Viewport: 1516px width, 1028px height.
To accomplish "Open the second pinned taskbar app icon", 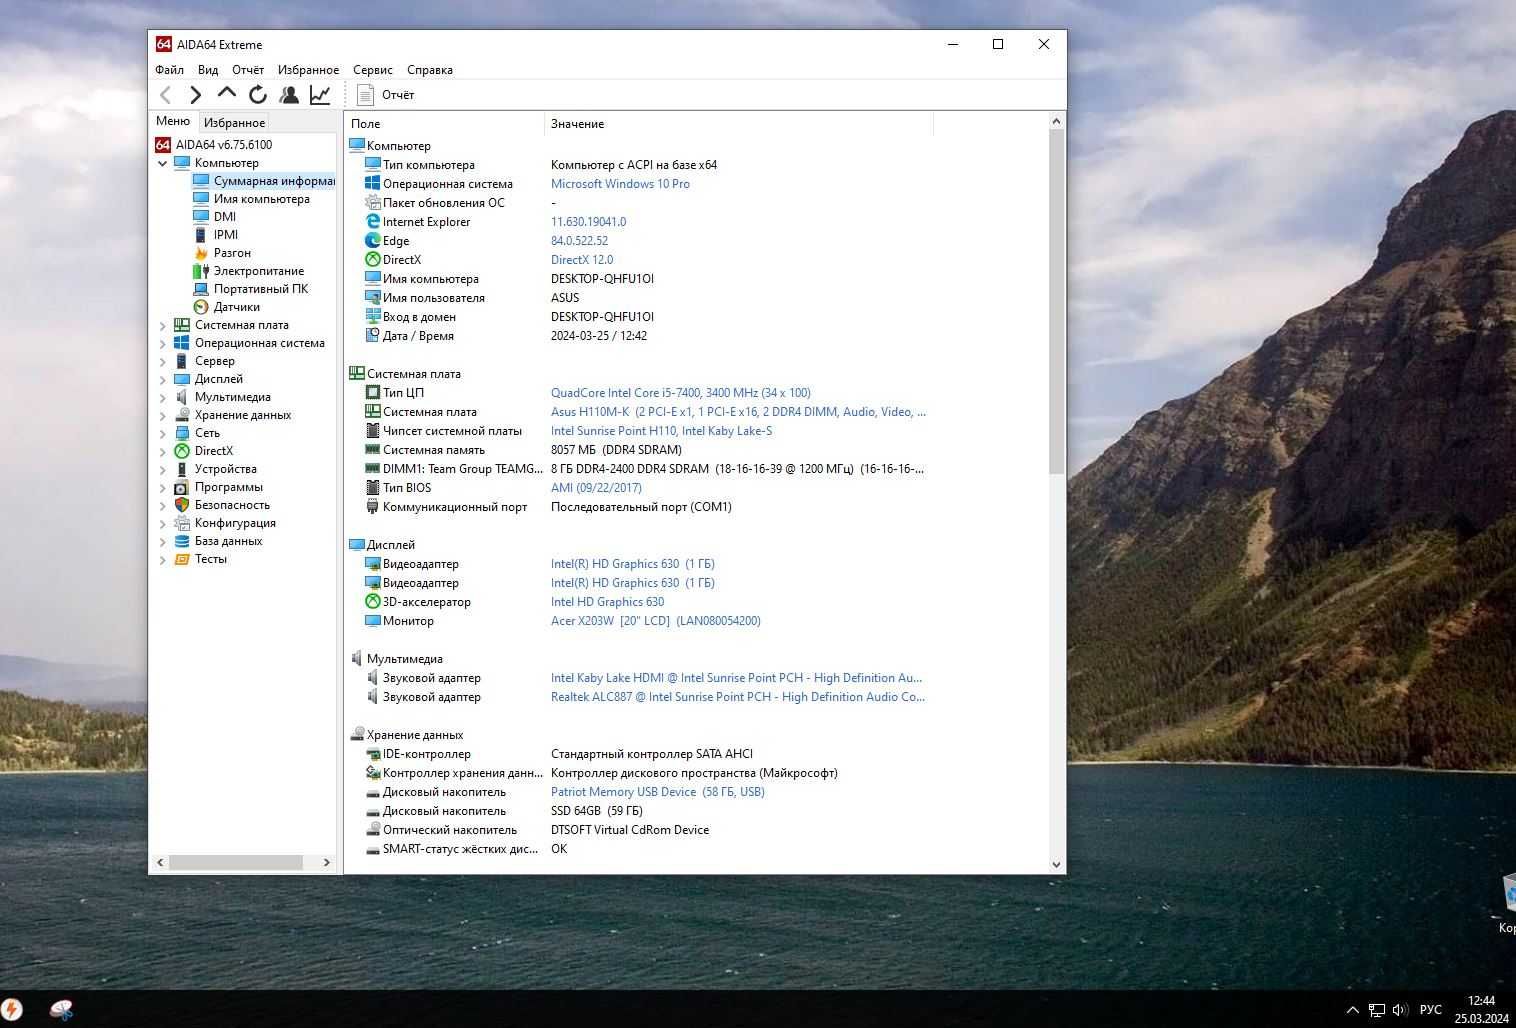I will 61,1010.
